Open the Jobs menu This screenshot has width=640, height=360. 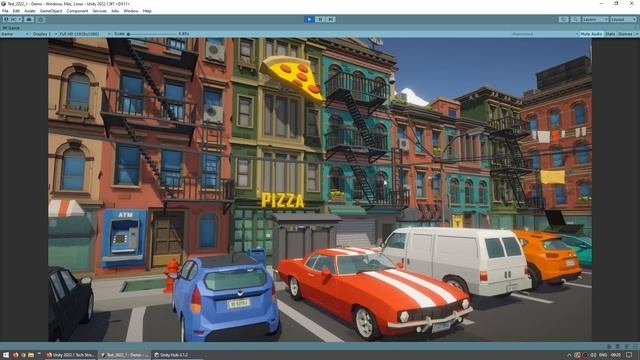115,11
